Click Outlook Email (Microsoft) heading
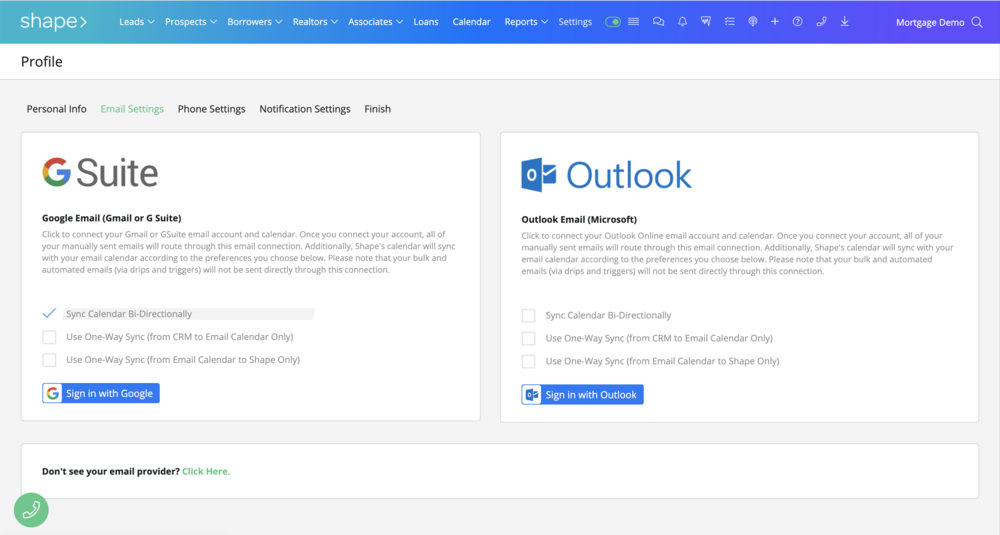This screenshot has height=535, width=1000. point(579,219)
